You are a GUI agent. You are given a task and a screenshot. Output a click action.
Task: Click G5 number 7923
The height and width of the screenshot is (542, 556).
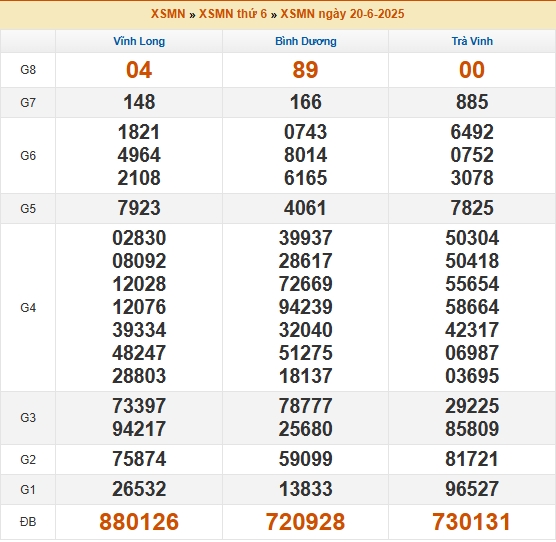tap(139, 208)
